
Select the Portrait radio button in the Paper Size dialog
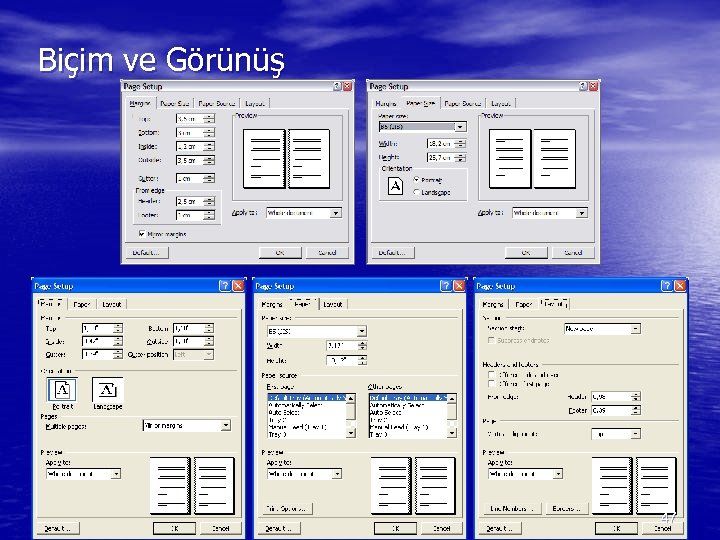pos(416,180)
